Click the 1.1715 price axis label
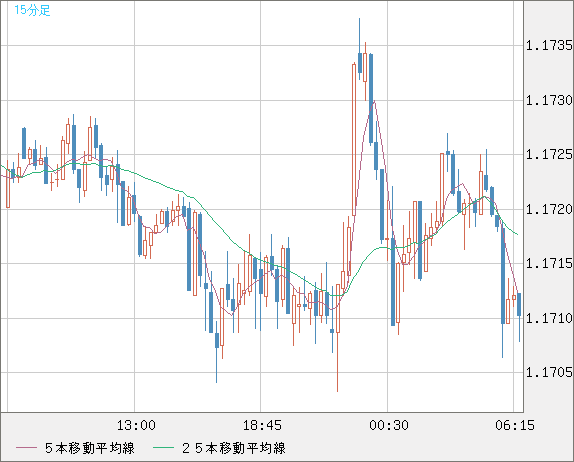Screen dimensions: 574x462 click(549, 263)
